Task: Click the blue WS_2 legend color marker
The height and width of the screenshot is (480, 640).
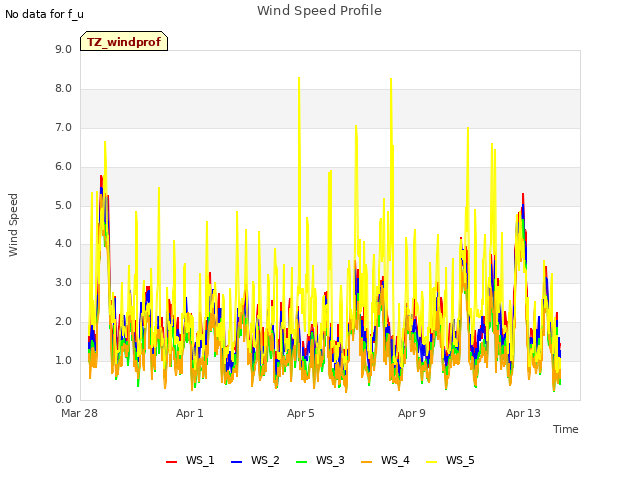Action: tap(236, 462)
